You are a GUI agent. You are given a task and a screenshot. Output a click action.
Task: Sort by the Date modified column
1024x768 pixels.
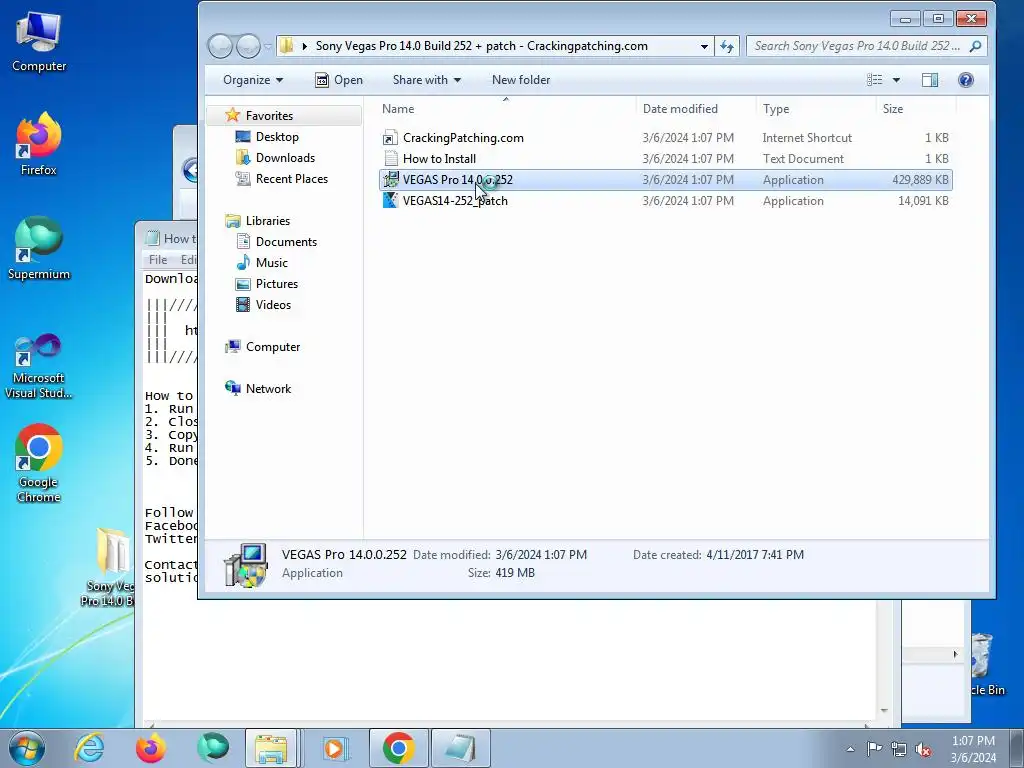[696, 109]
